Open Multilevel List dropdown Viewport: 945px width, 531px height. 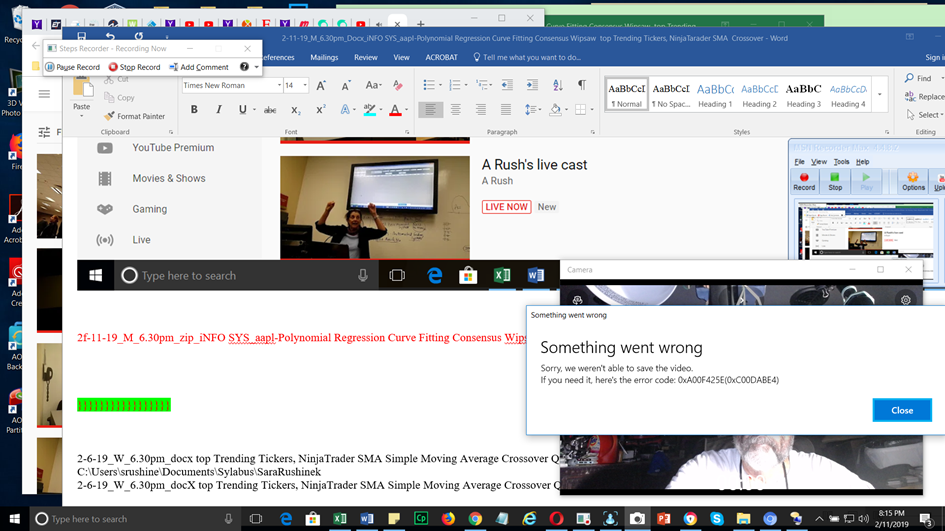point(491,86)
